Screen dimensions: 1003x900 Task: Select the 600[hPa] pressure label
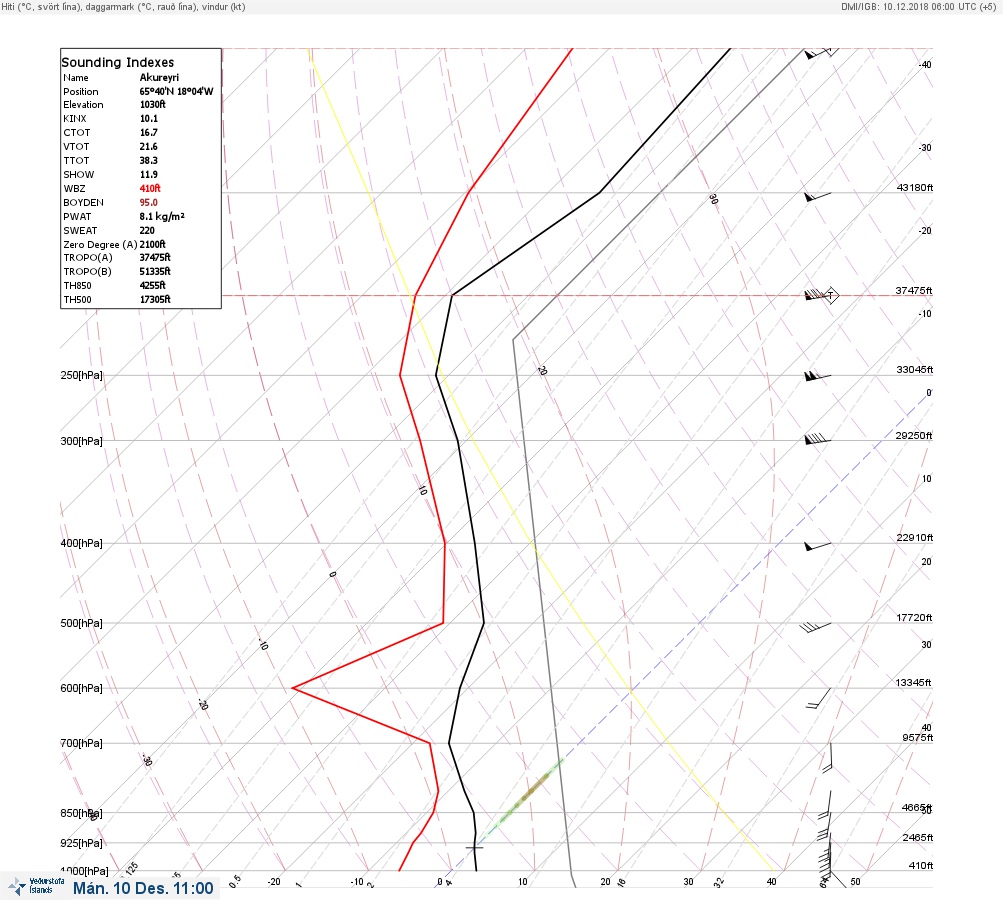(81, 688)
